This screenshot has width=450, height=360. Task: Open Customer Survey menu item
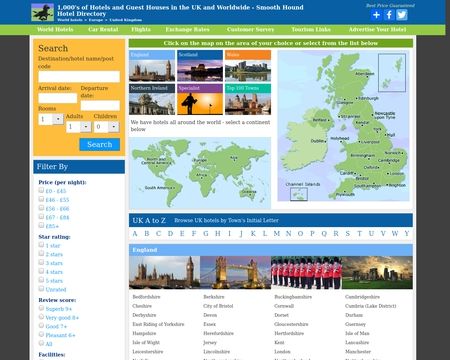251,29
